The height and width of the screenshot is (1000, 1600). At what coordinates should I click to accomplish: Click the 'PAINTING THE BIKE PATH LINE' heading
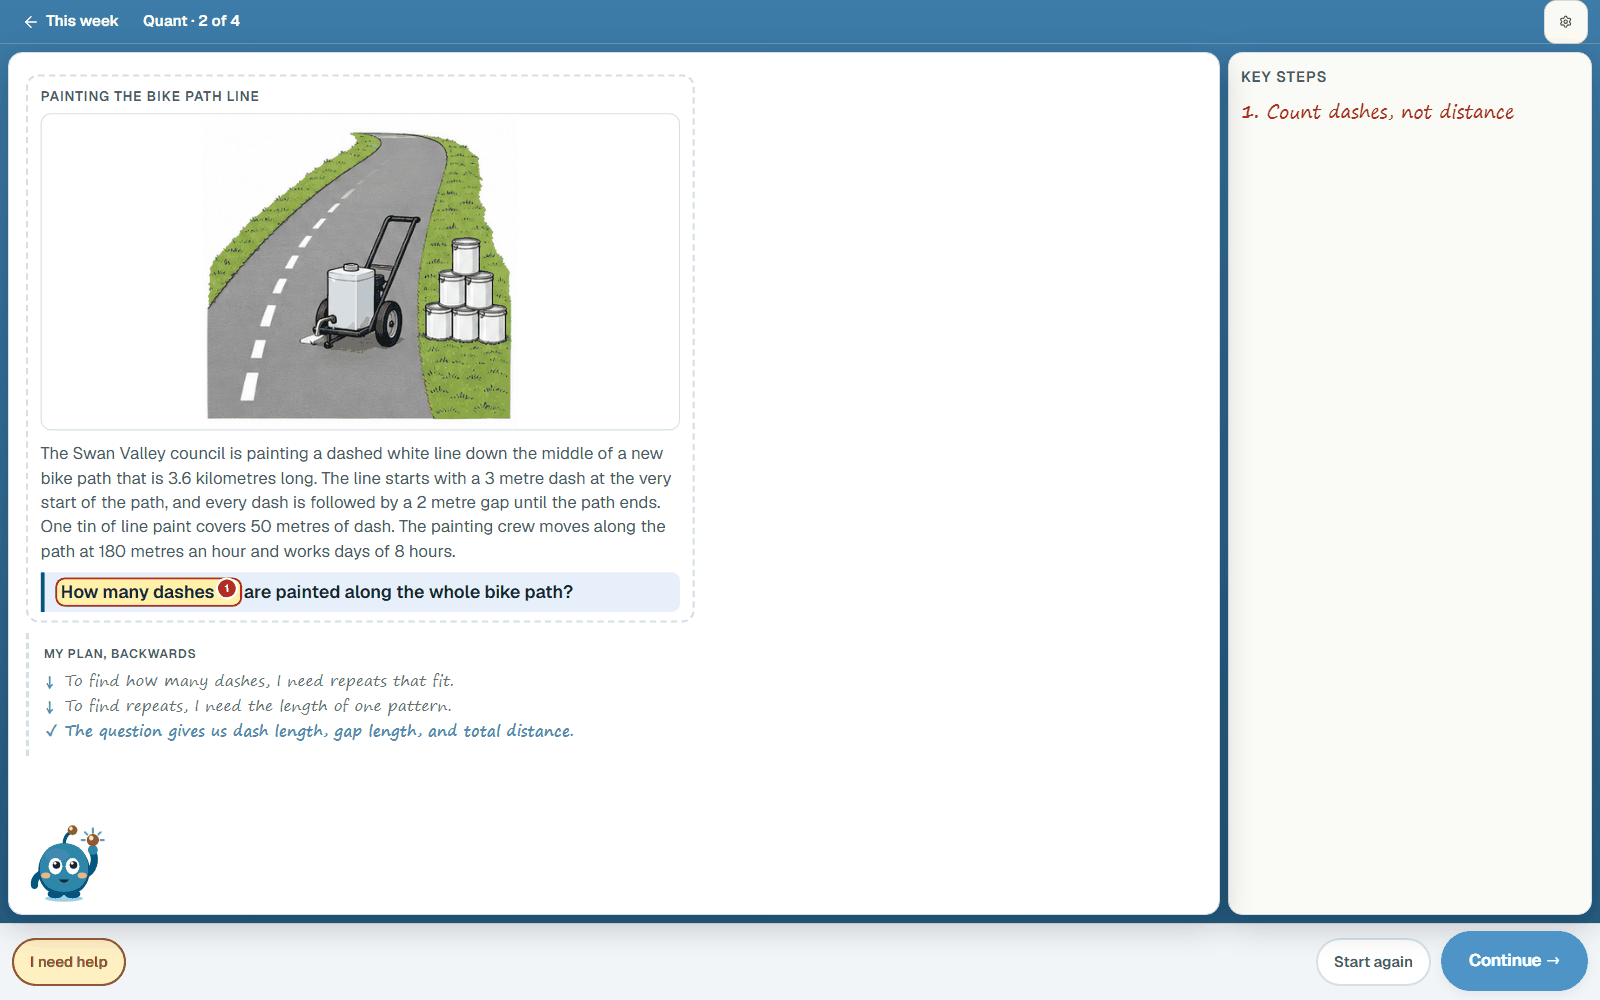tap(150, 96)
